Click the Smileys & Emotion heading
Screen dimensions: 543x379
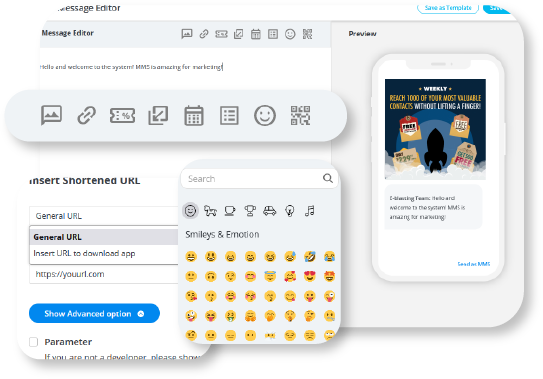point(222,235)
